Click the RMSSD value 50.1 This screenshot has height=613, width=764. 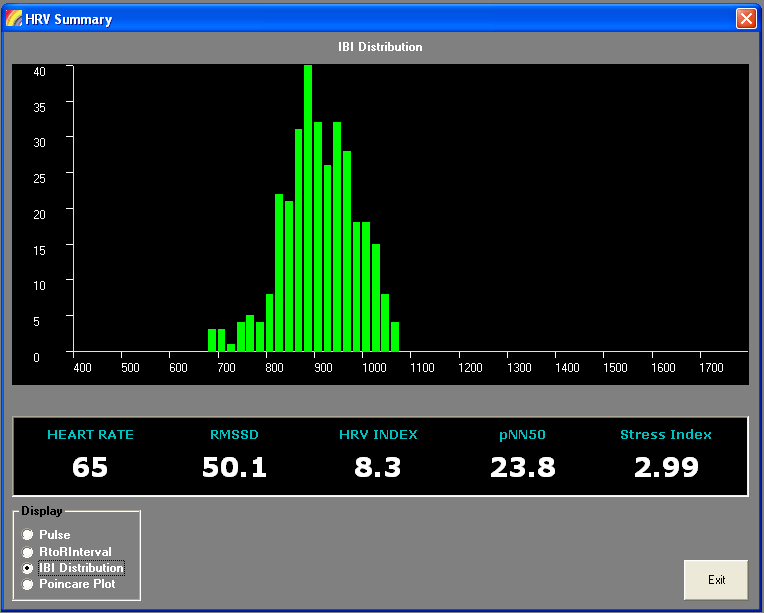click(x=234, y=467)
